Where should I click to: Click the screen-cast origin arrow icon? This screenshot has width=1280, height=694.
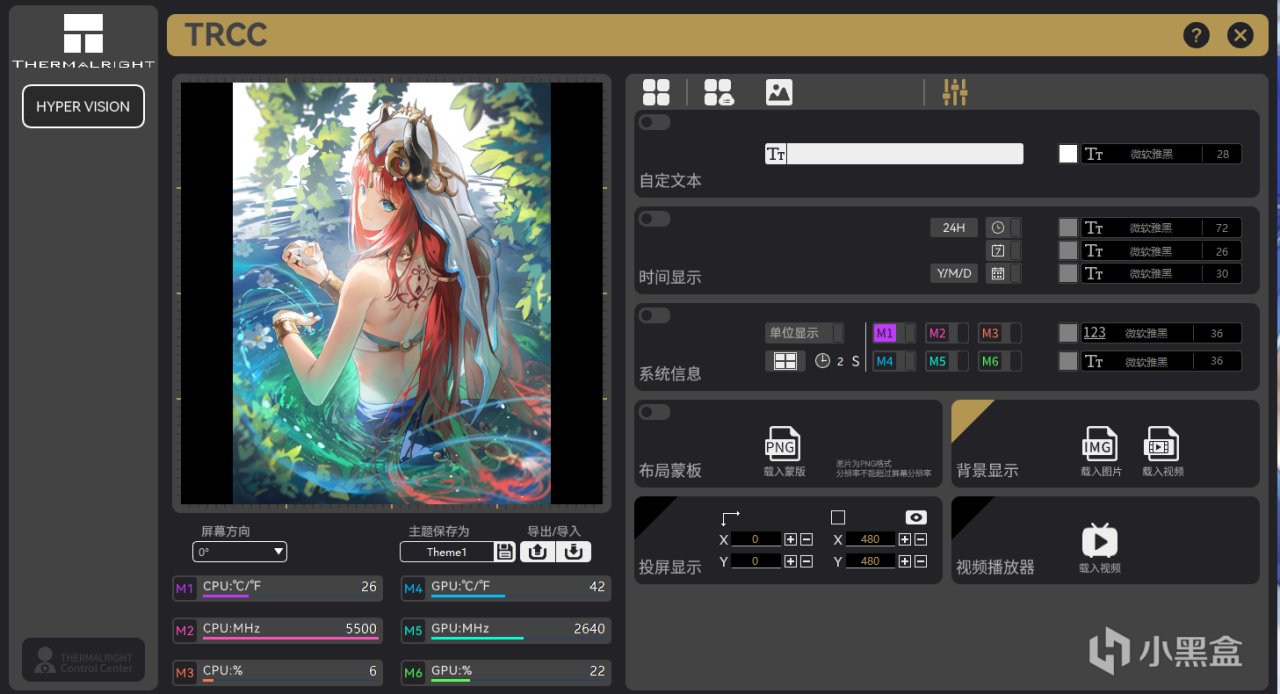[x=730, y=517]
